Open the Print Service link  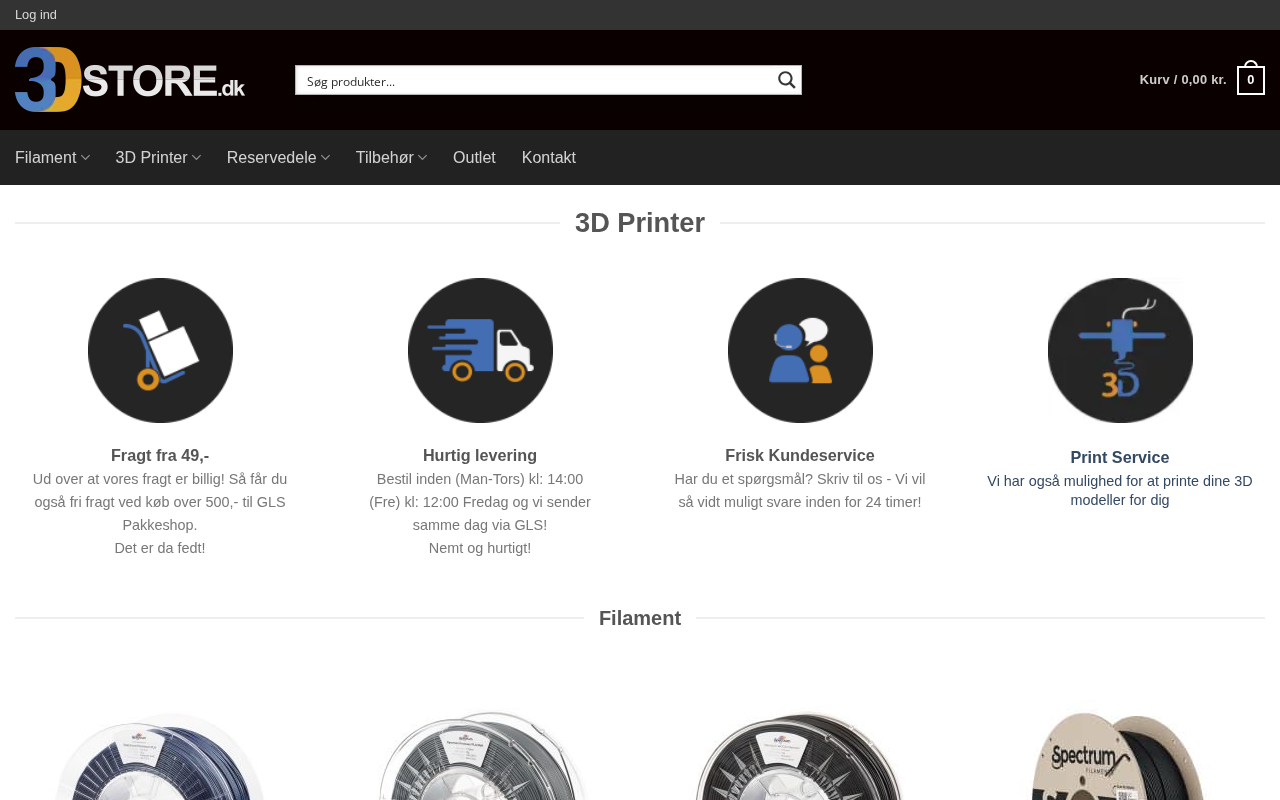[x=1119, y=458]
